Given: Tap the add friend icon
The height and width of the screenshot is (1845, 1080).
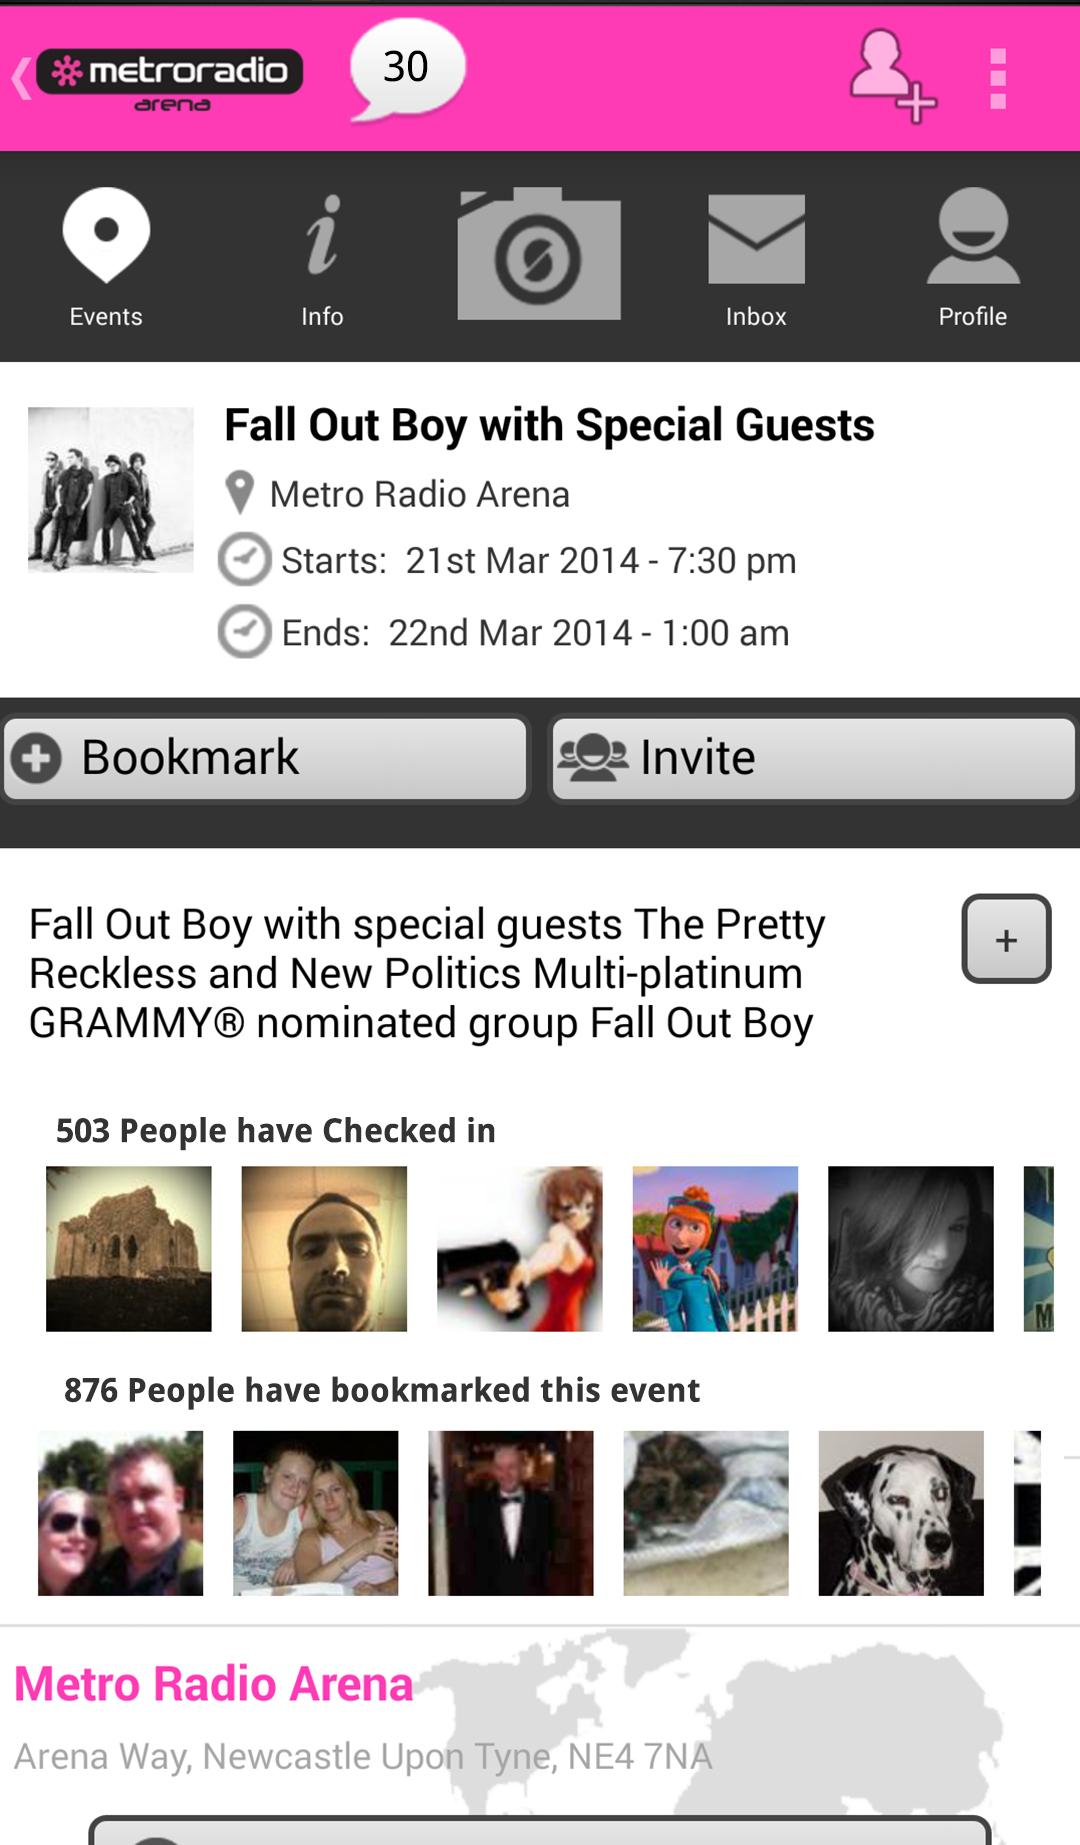Looking at the screenshot, I should click(892, 77).
